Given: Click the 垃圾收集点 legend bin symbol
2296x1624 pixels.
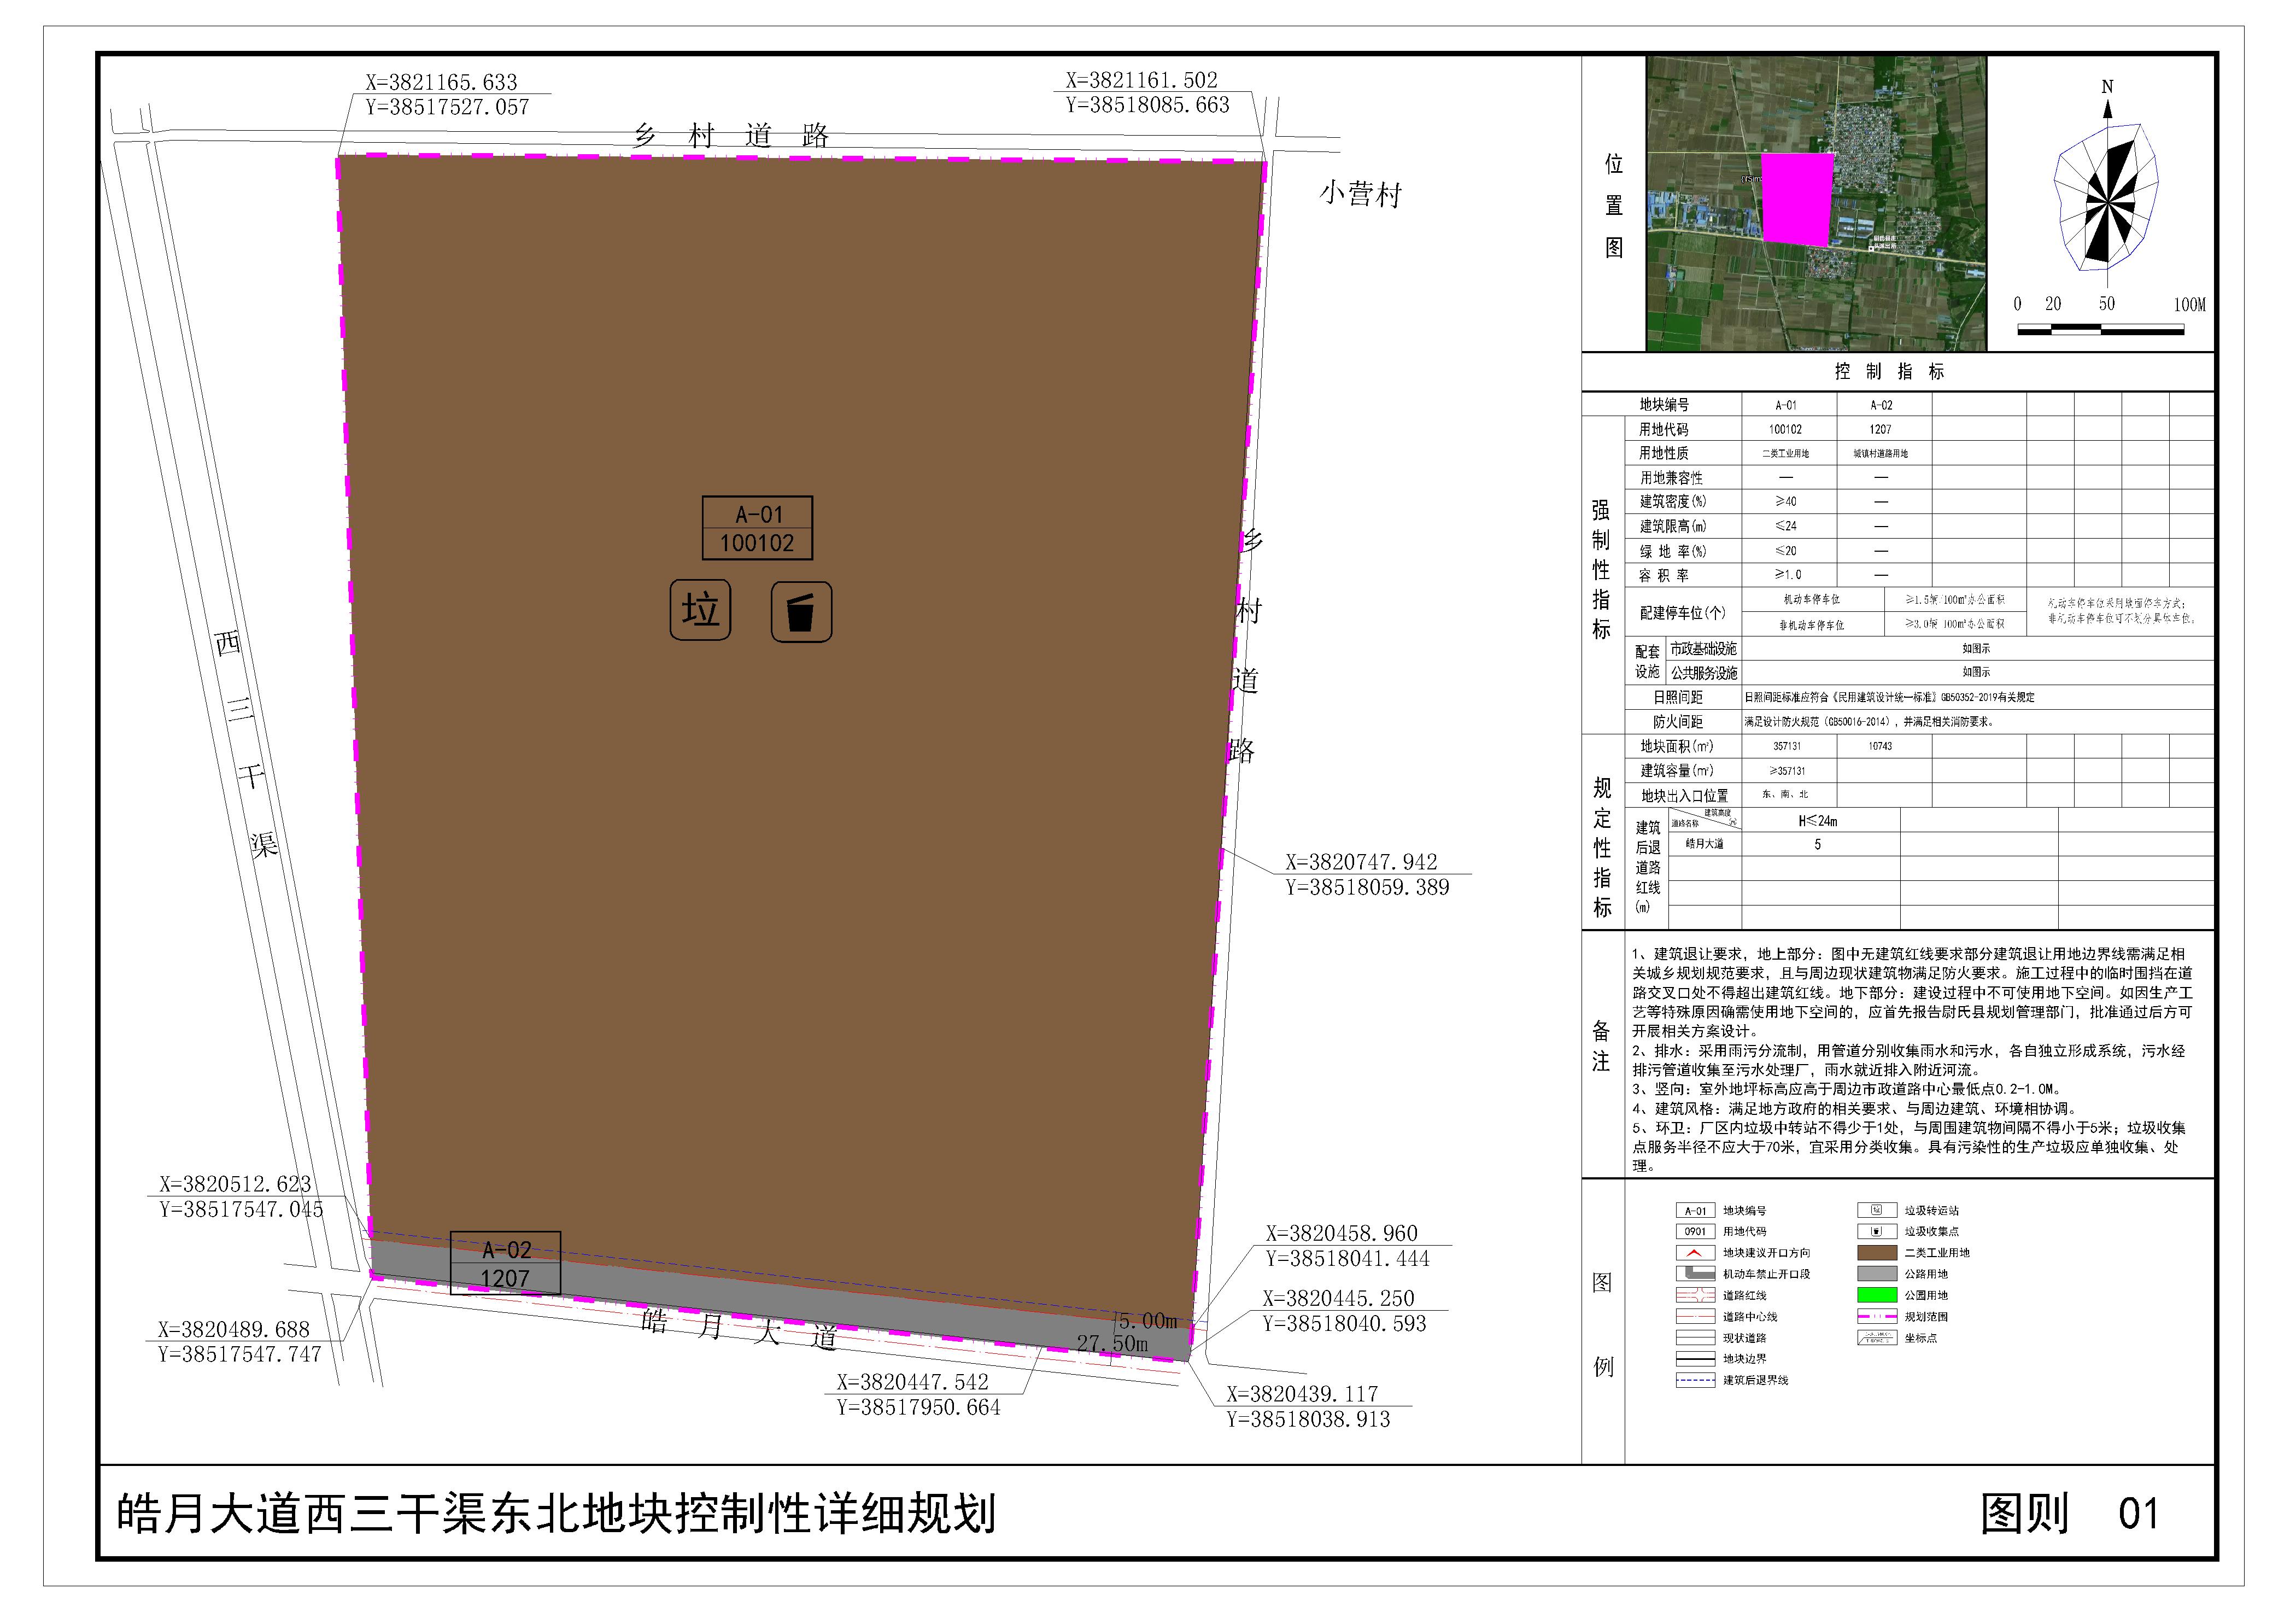Looking at the screenshot, I should [1876, 1231].
